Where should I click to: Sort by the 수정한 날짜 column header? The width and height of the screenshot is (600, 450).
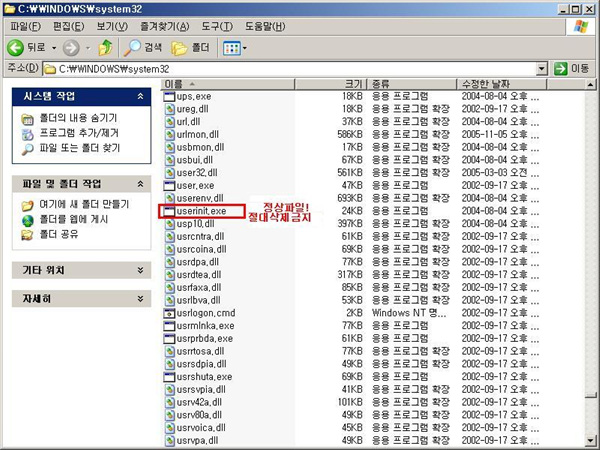(x=502, y=84)
